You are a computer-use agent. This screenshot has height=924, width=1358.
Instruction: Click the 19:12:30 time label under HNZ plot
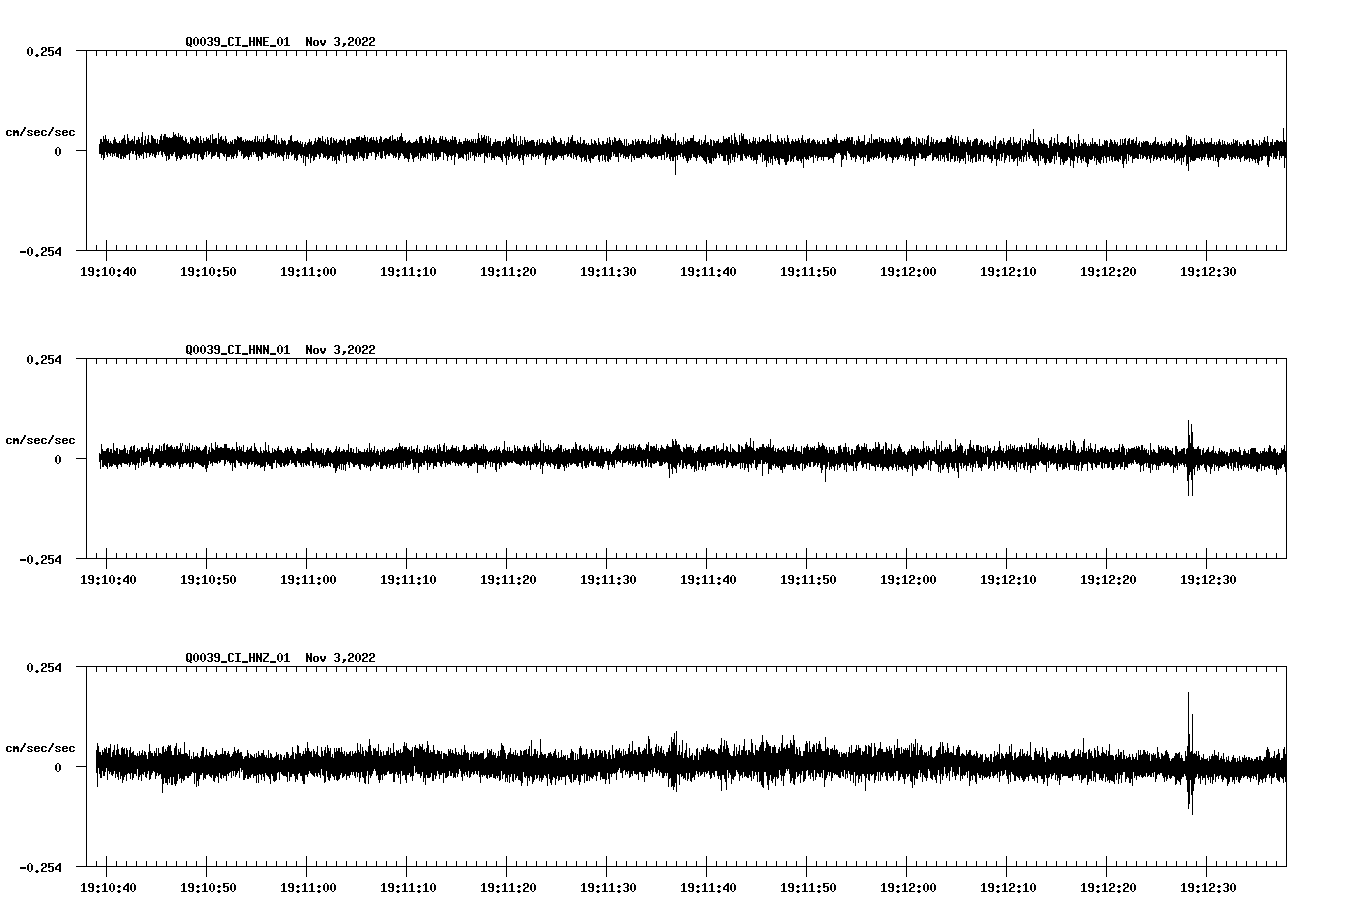pos(1208,888)
